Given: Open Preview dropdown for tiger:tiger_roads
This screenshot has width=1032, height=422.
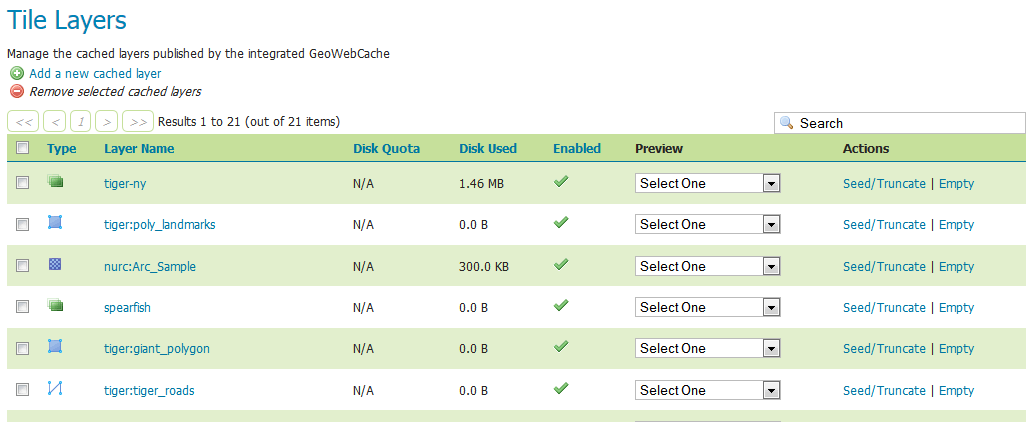Looking at the screenshot, I should tap(707, 390).
